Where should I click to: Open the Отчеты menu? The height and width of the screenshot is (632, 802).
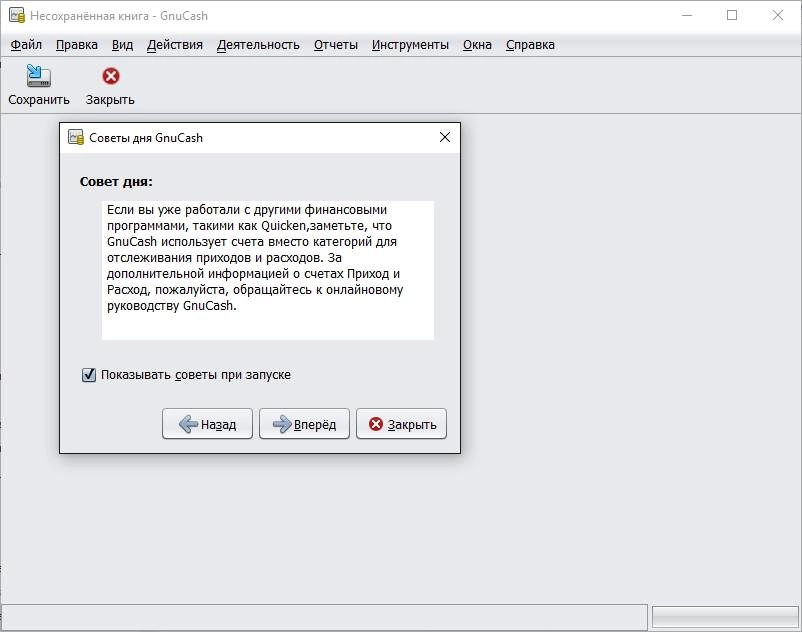click(x=336, y=45)
